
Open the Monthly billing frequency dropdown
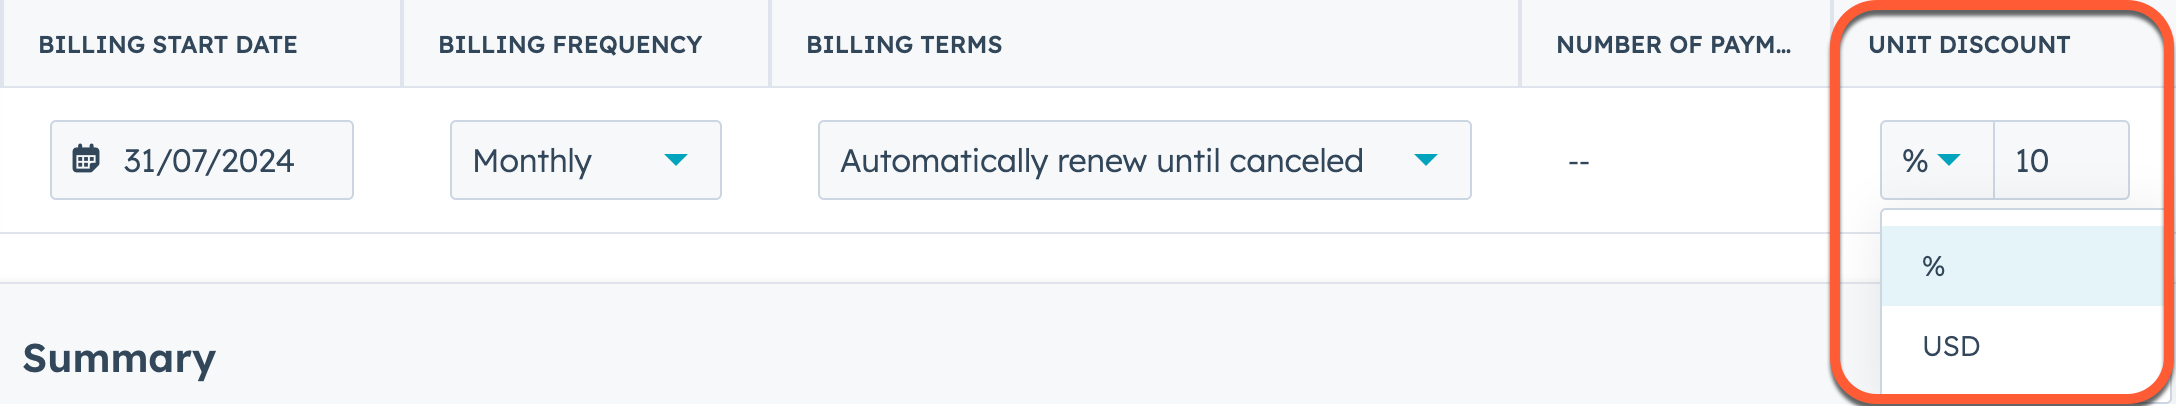click(x=585, y=160)
